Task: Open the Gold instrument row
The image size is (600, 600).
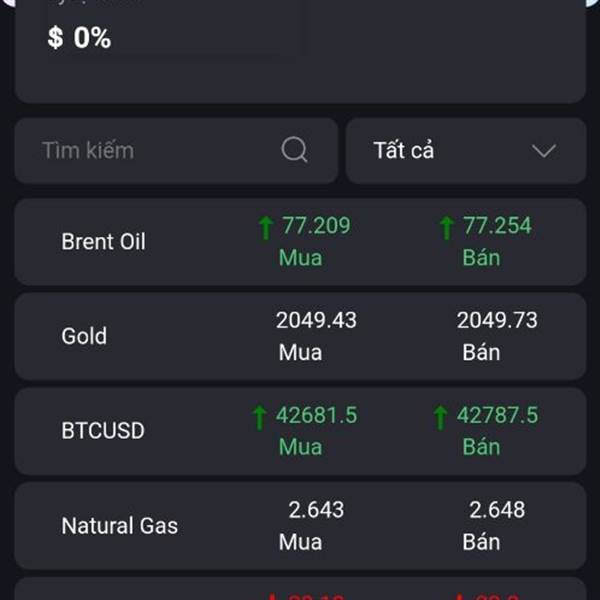Action: tap(300, 336)
